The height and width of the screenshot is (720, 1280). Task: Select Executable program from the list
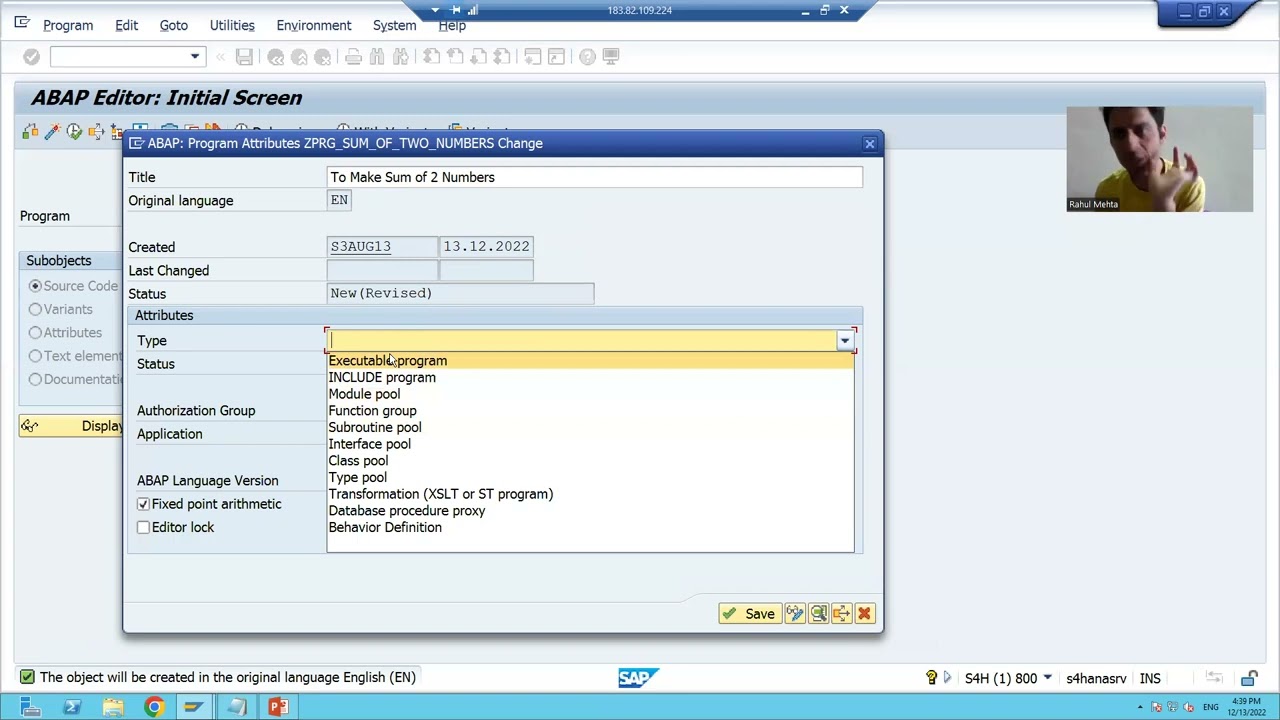(590, 361)
